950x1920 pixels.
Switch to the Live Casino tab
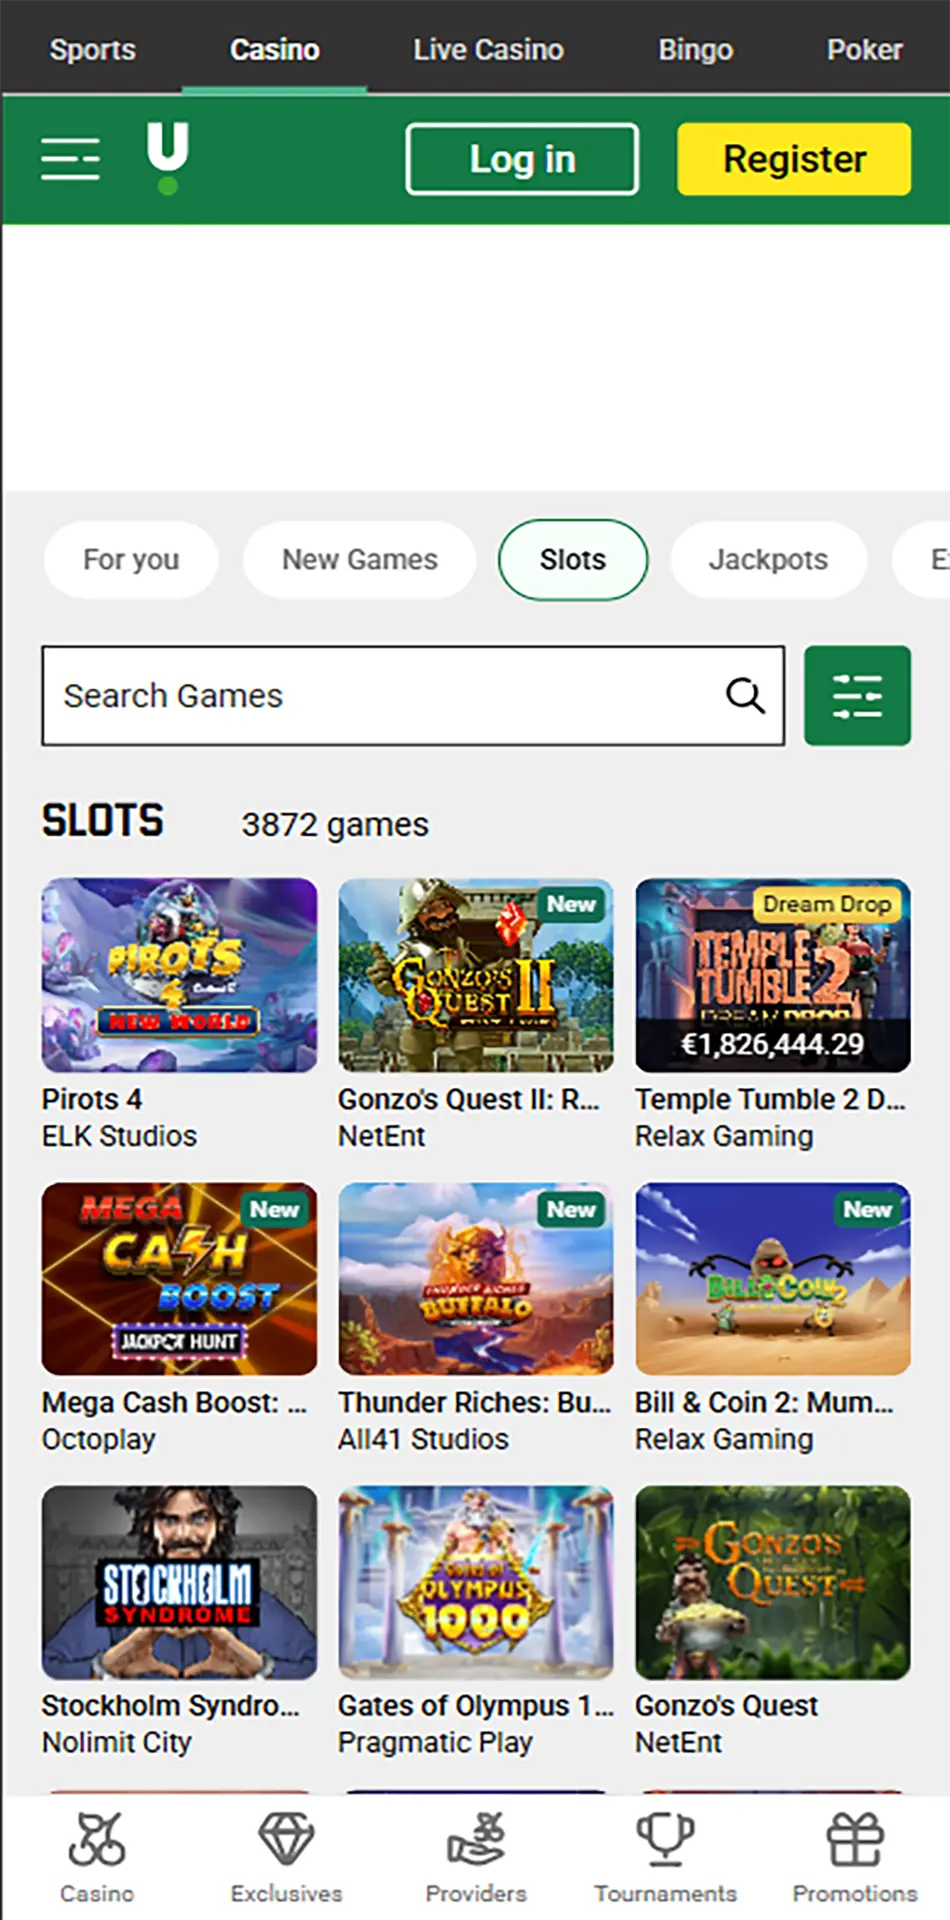pos(488,49)
